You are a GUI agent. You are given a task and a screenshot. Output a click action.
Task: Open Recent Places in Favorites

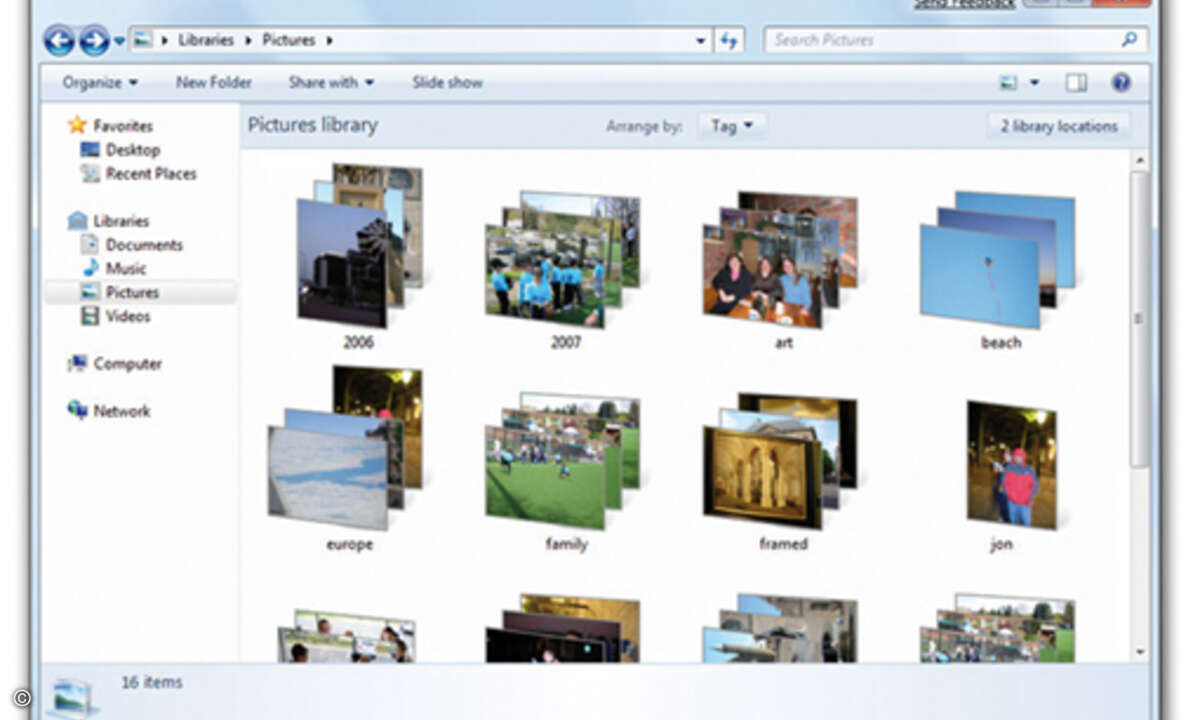tap(151, 174)
